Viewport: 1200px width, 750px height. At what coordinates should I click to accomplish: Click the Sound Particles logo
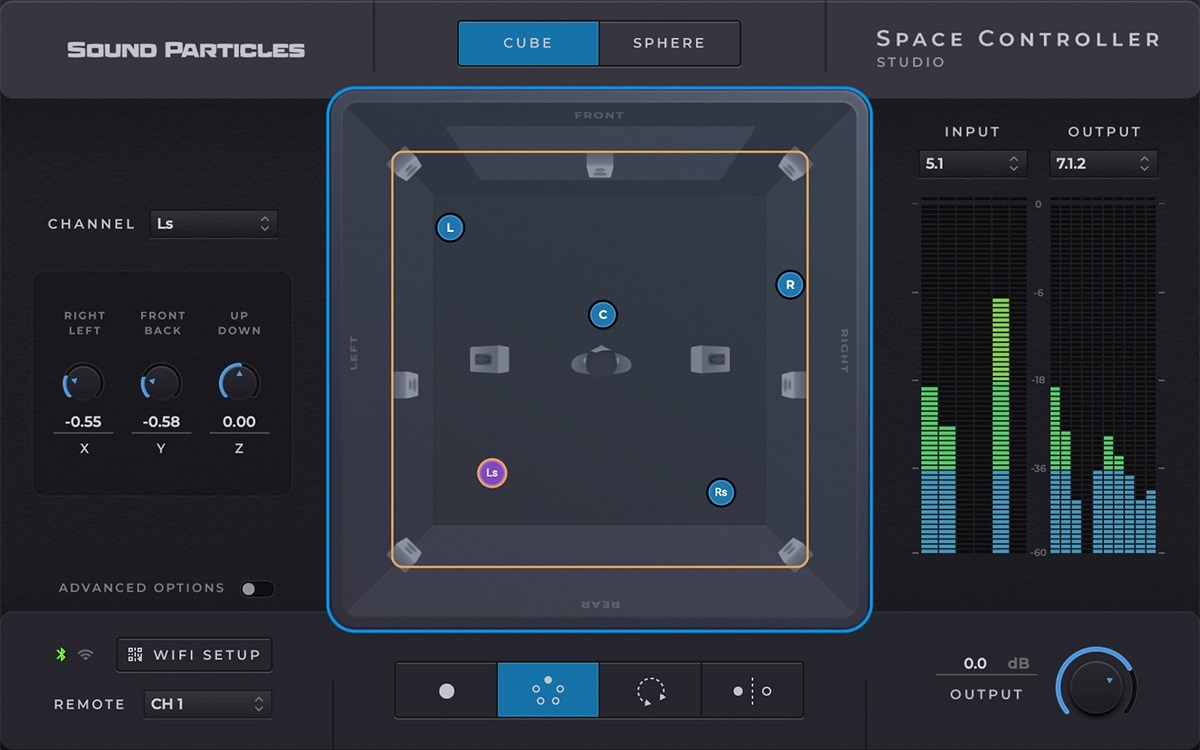tap(186, 49)
